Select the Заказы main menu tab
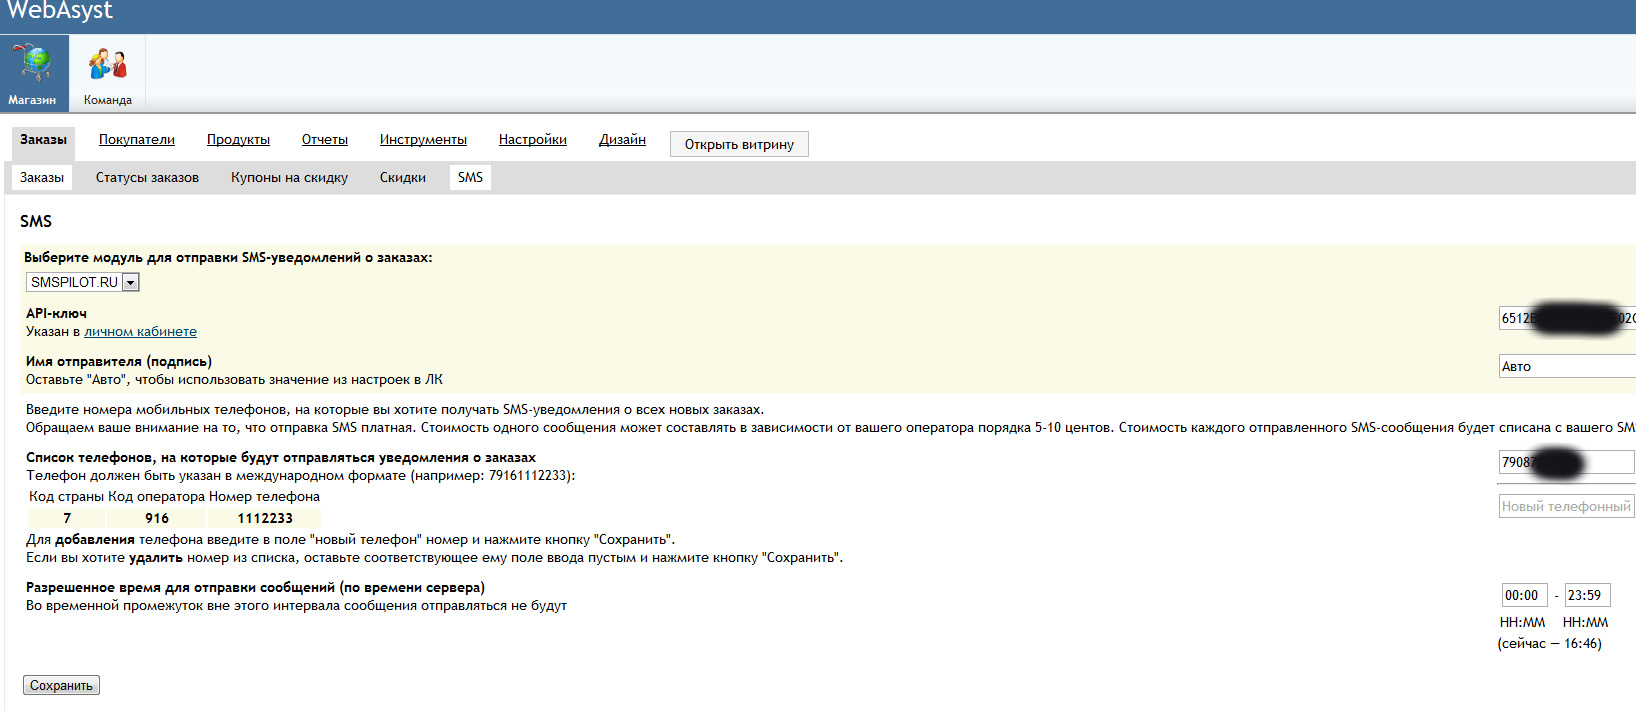The height and width of the screenshot is (711, 1636). click(43, 140)
